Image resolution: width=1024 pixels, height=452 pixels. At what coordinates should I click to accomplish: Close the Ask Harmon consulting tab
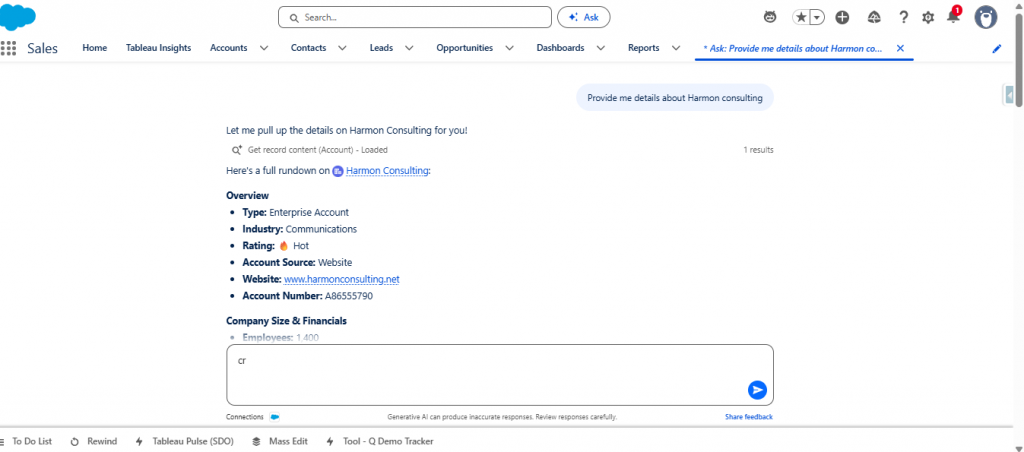(900, 48)
